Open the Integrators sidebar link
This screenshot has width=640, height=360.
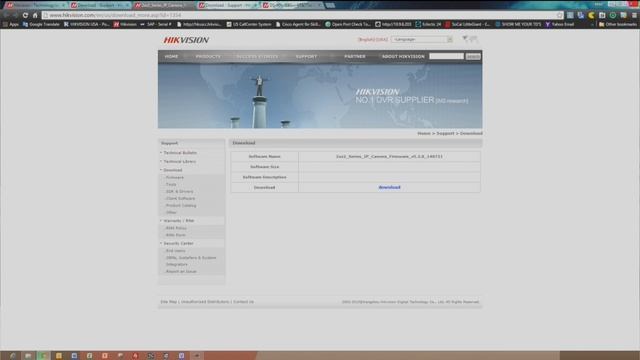click(x=177, y=264)
